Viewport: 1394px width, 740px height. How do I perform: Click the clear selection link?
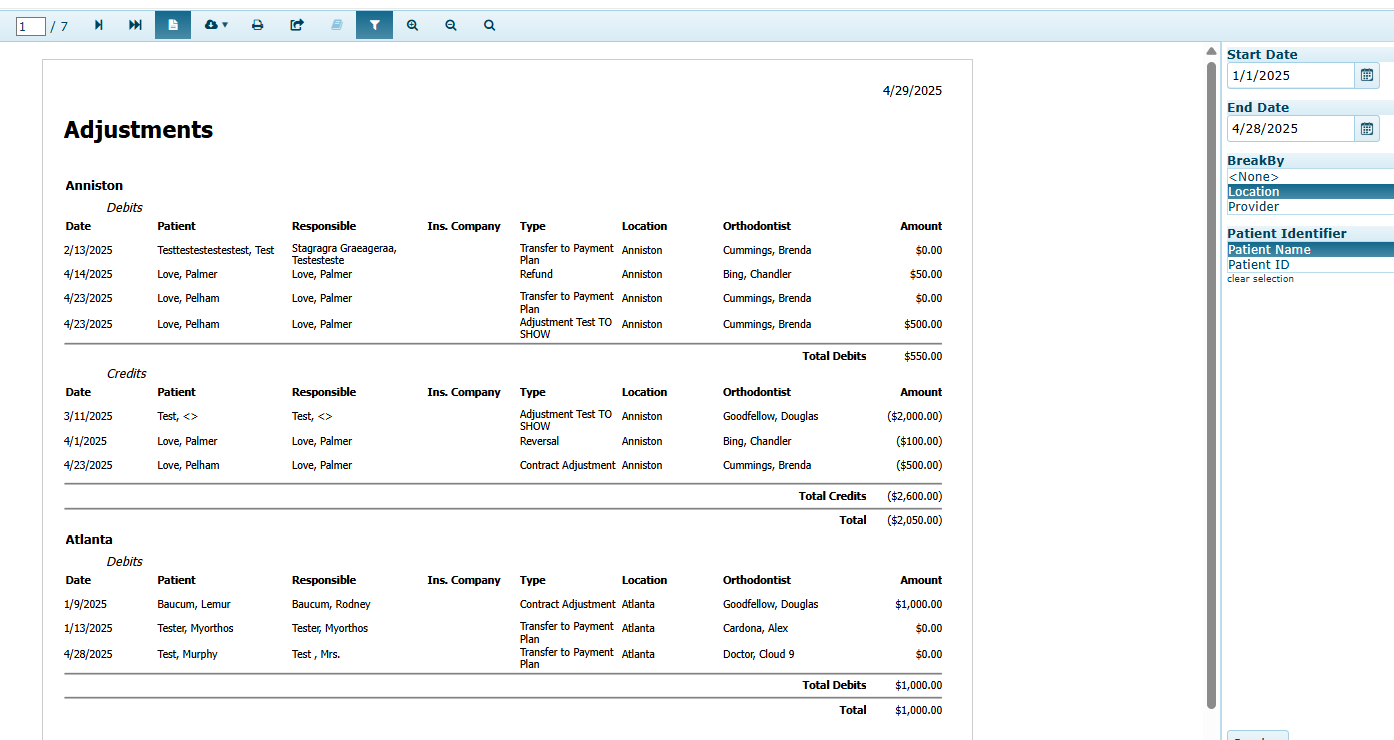pyautogui.click(x=1260, y=279)
